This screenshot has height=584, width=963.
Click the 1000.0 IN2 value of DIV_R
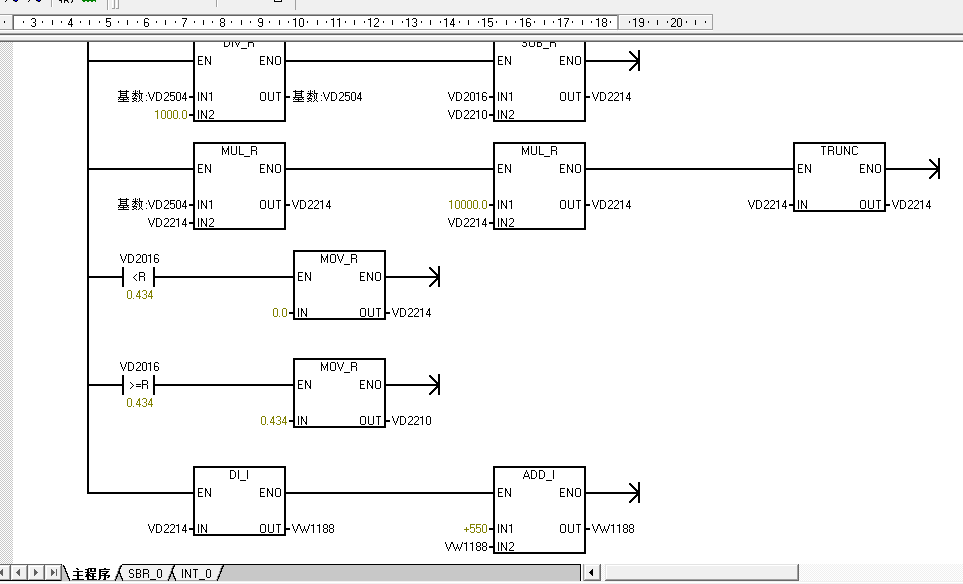(x=170, y=115)
